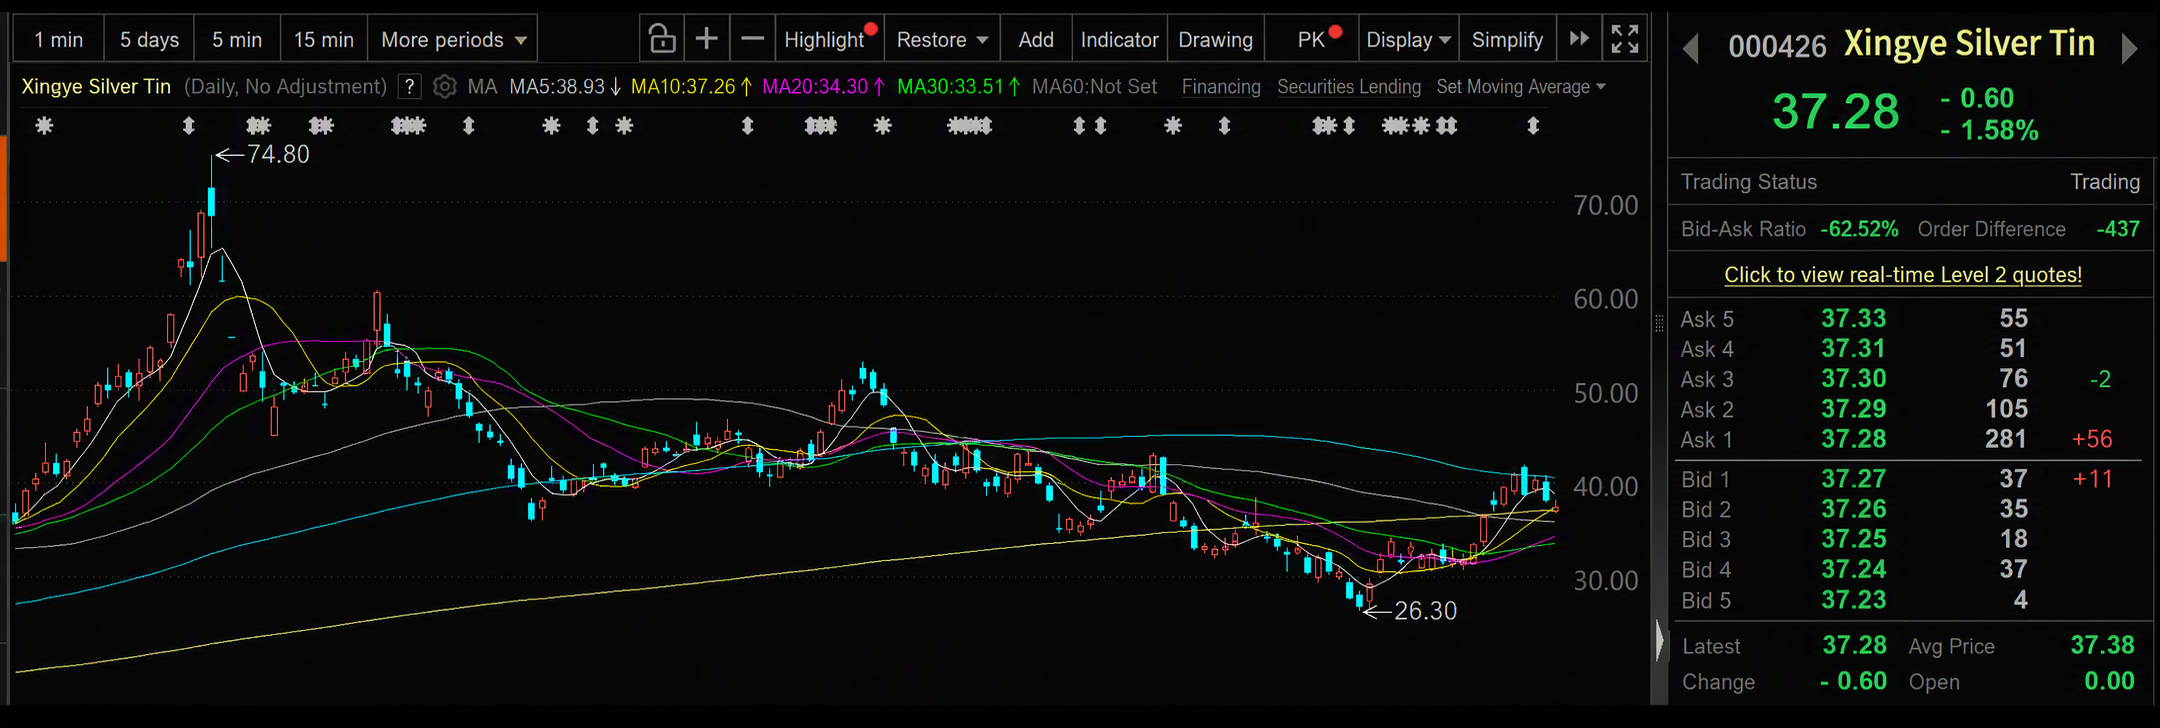Click the Ask 2 volume 105
Viewport: 2160px width, 728px height.
click(x=2006, y=409)
